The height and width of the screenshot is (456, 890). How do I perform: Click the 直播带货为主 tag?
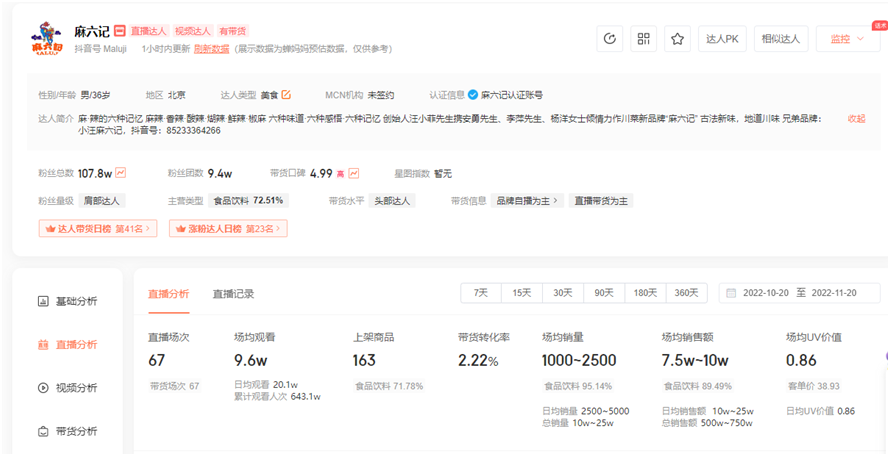tap(601, 200)
